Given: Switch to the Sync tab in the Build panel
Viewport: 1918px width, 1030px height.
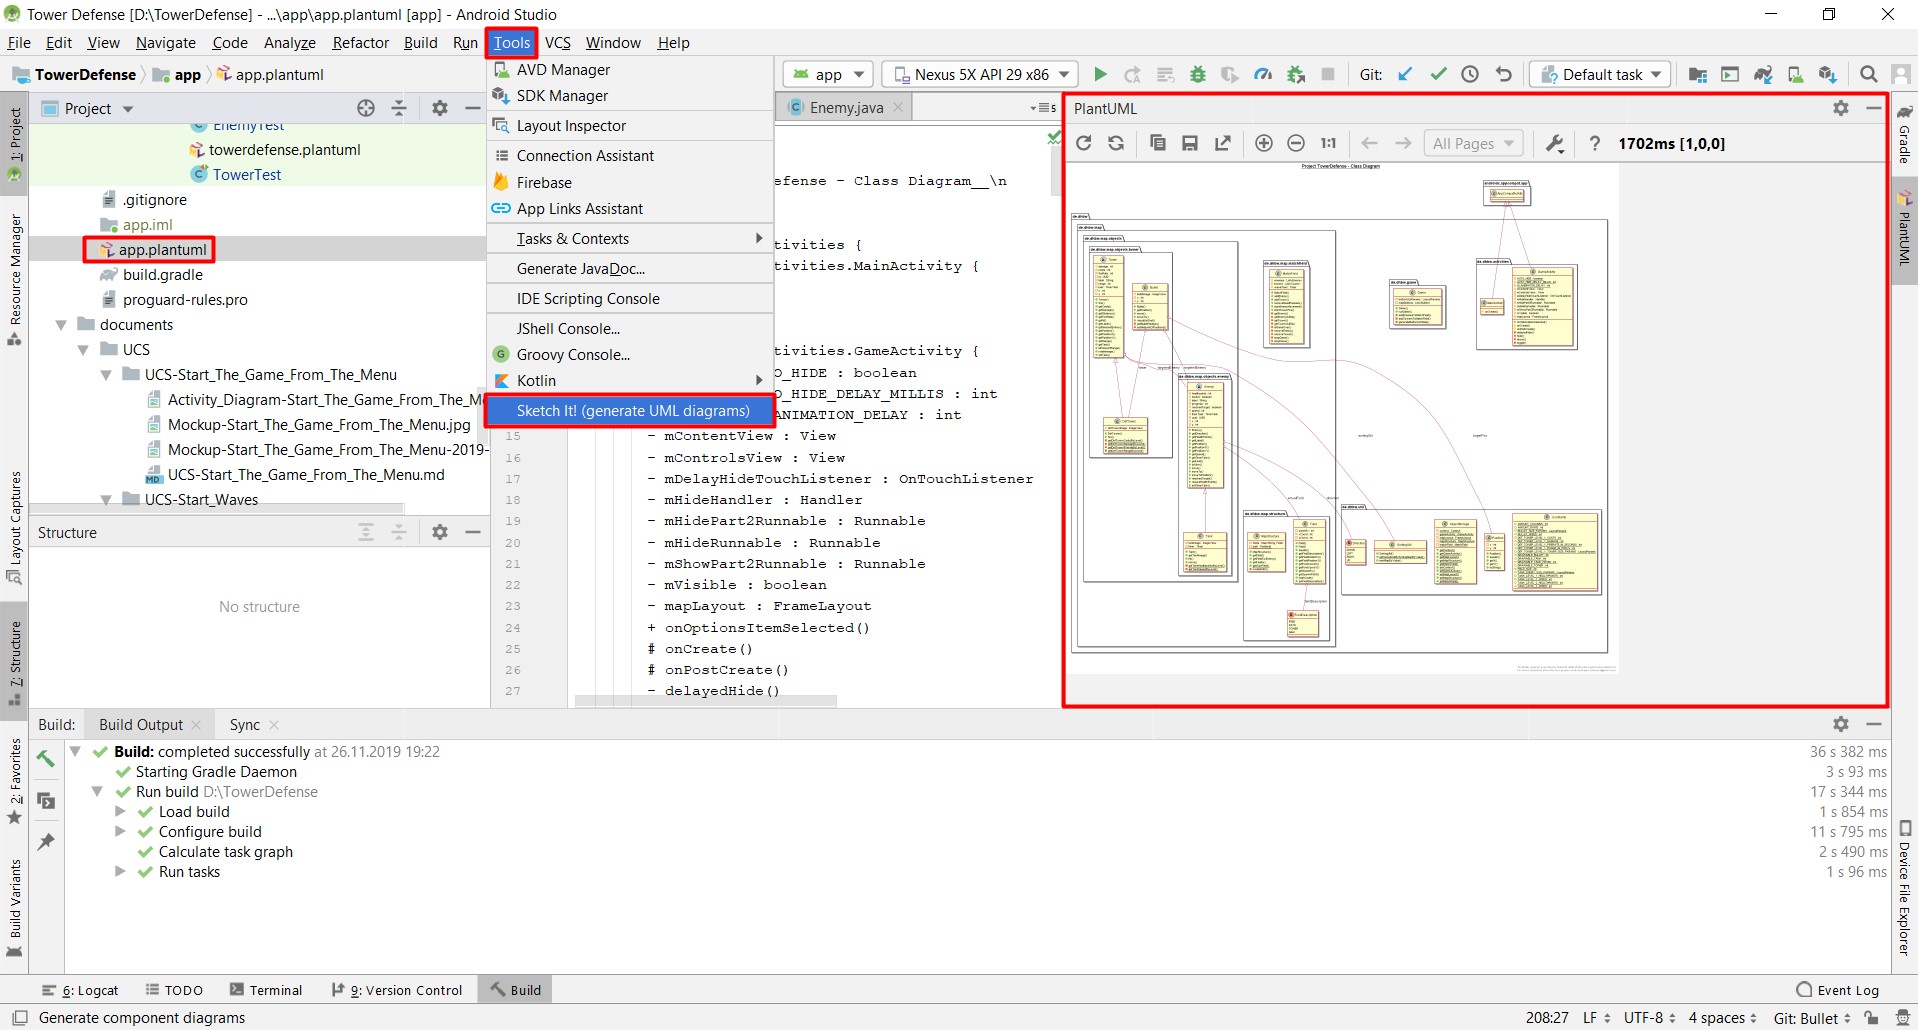Looking at the screenshot, I should coord(245,725).
